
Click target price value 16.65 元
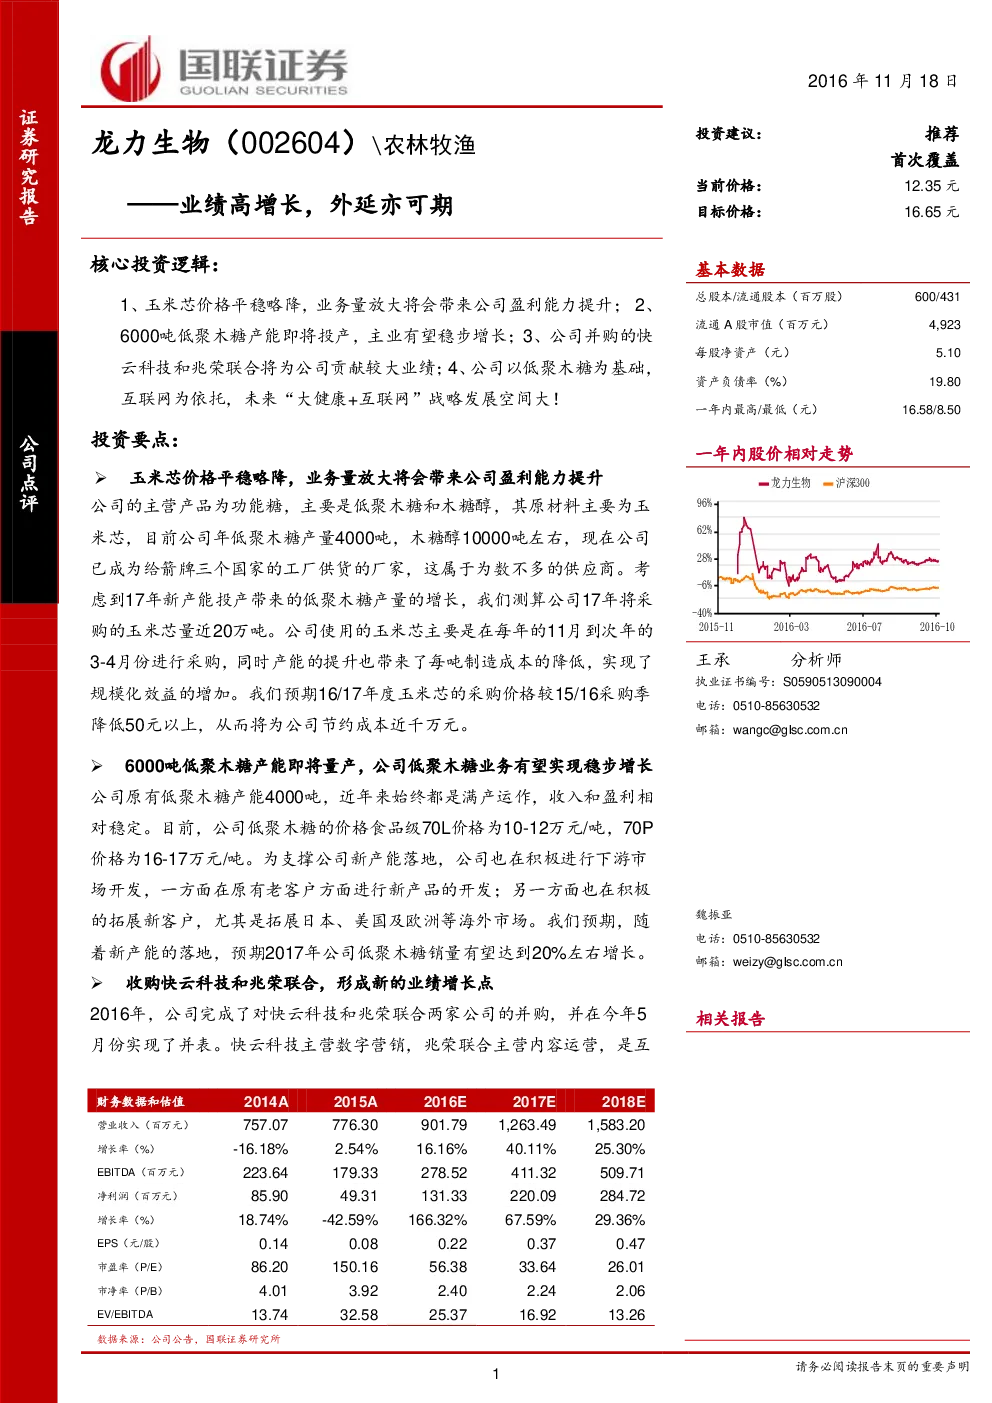(x=931, y=212)
